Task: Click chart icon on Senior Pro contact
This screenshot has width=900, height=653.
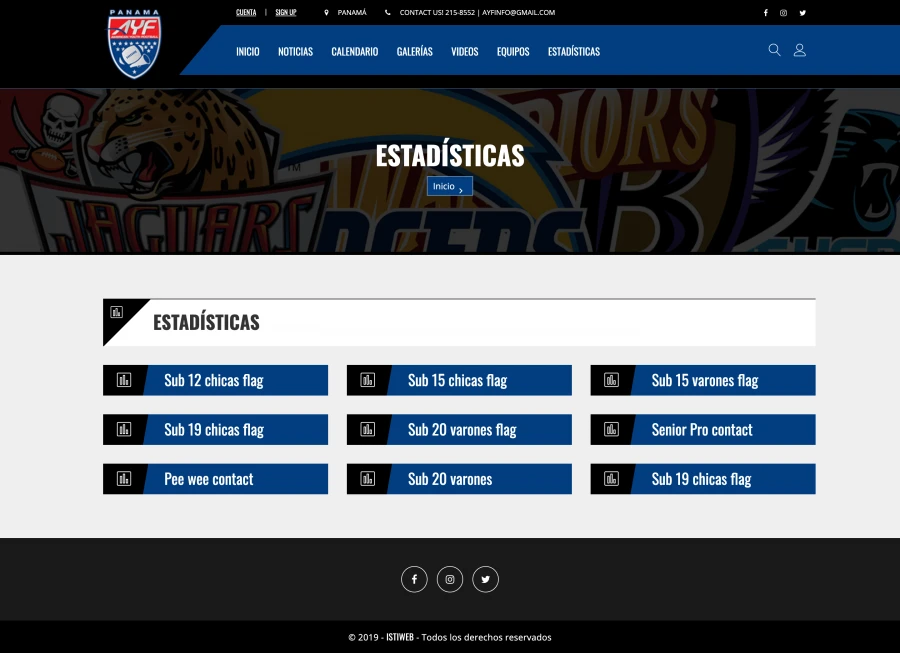Action: pos(611,429)
